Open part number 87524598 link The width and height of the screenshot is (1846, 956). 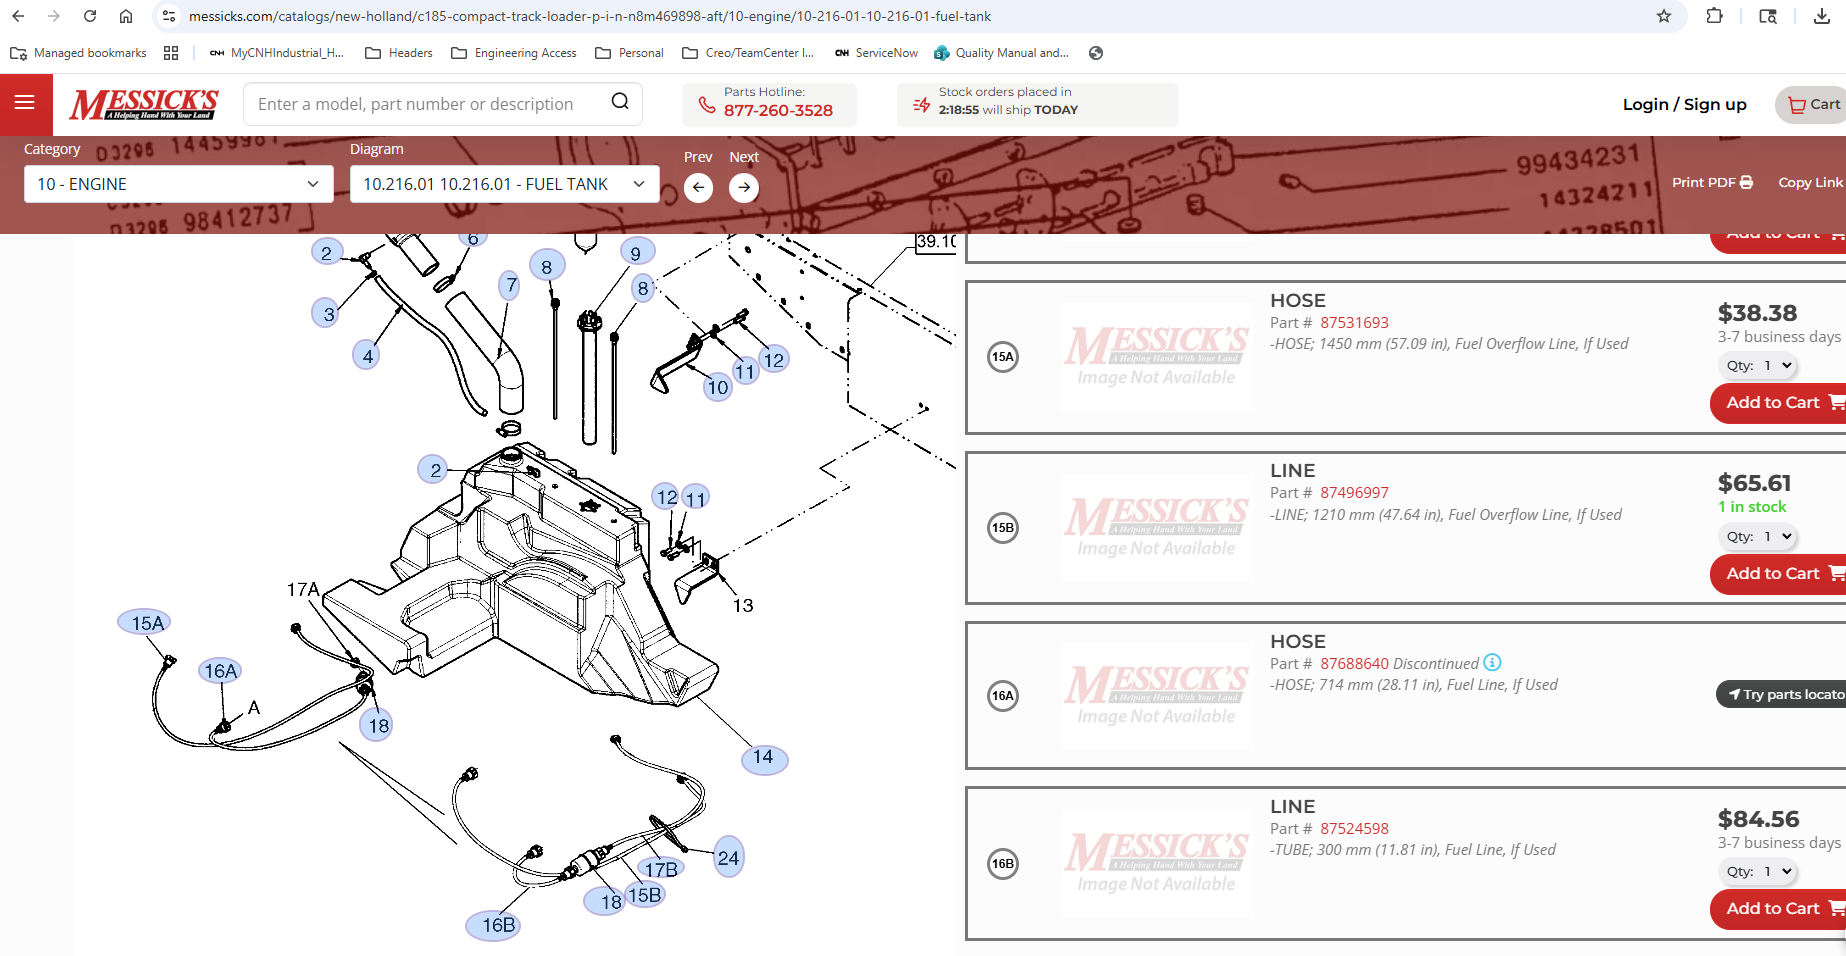(x=1354, y=828)
